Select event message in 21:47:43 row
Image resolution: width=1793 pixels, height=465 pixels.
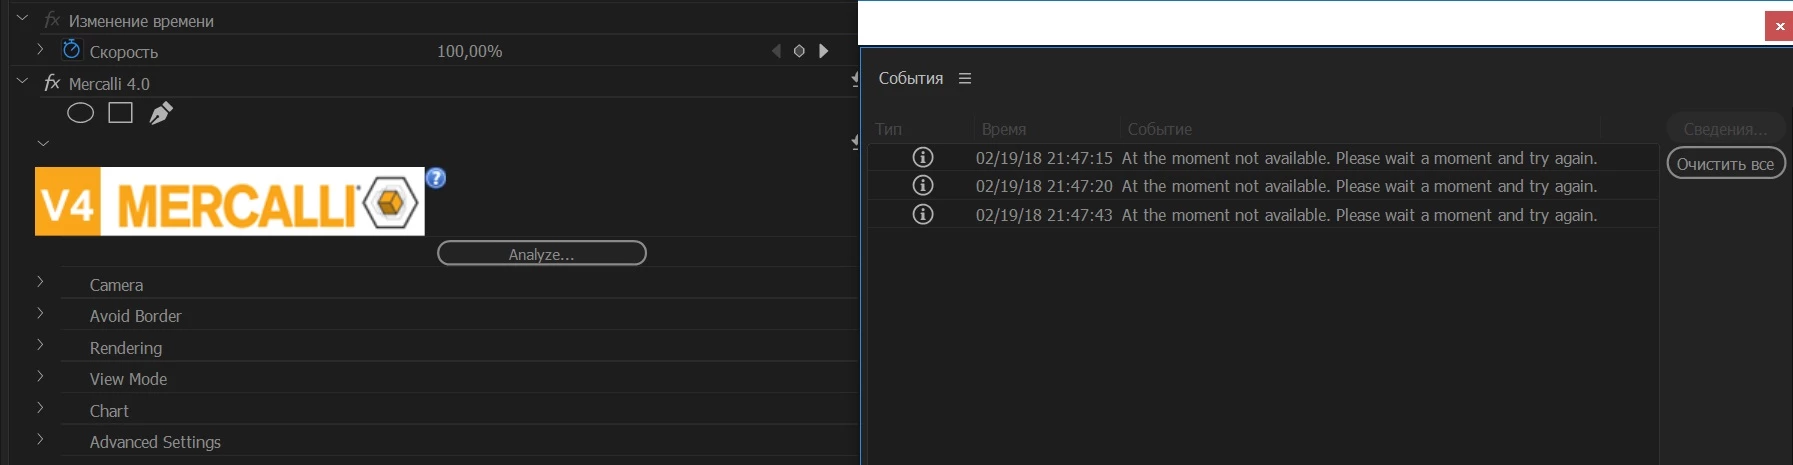tap(1359, 215)
